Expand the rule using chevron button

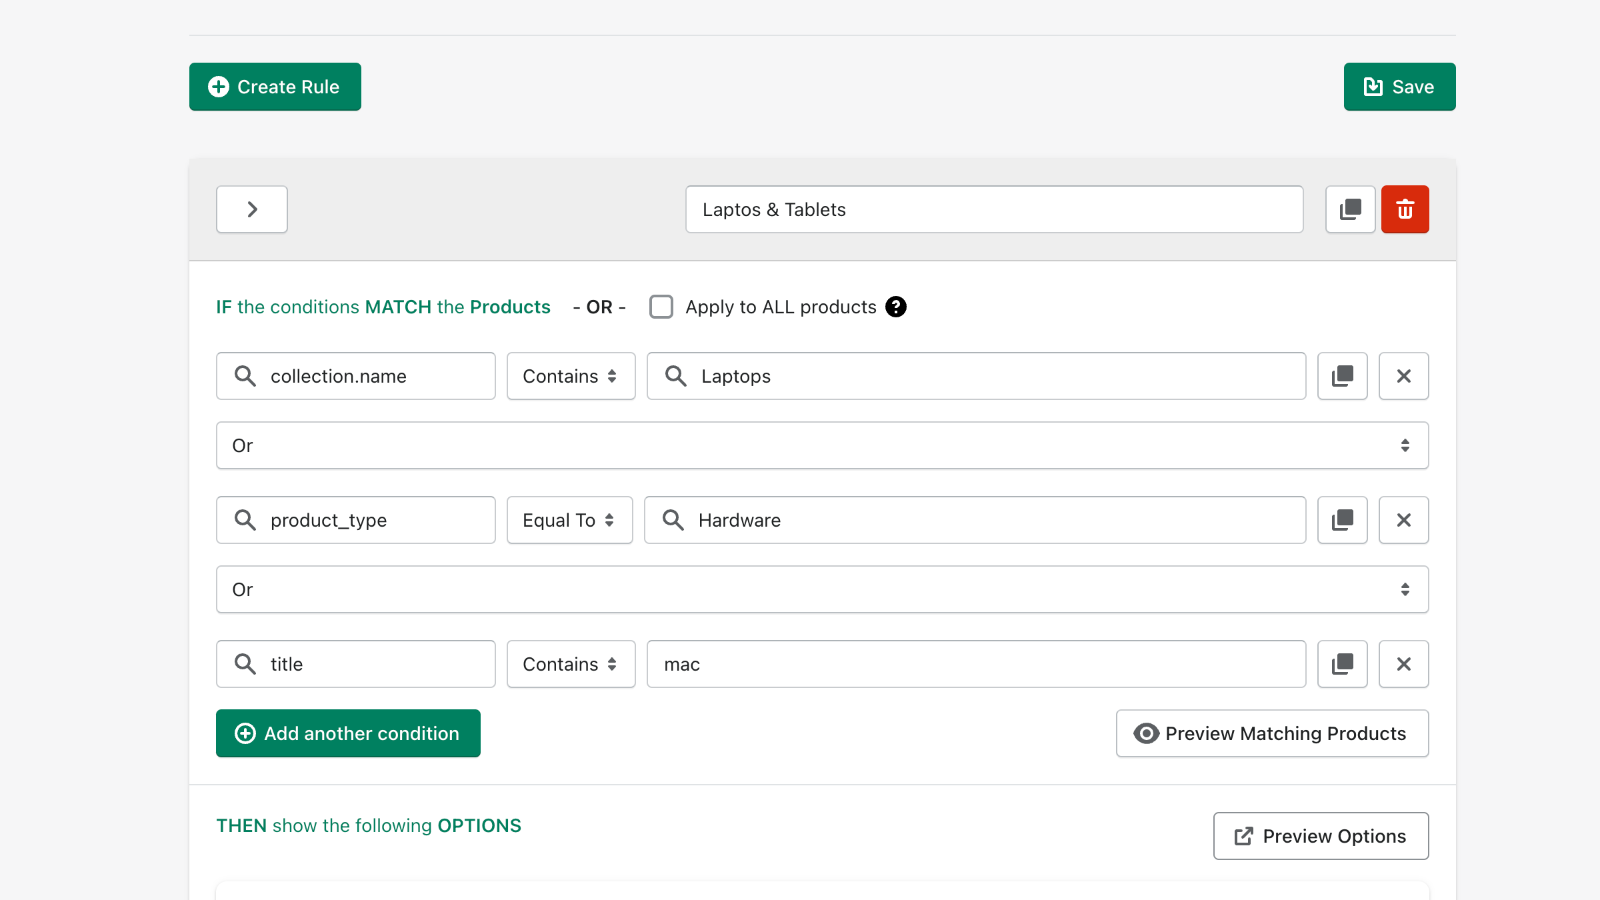[252, 209]
